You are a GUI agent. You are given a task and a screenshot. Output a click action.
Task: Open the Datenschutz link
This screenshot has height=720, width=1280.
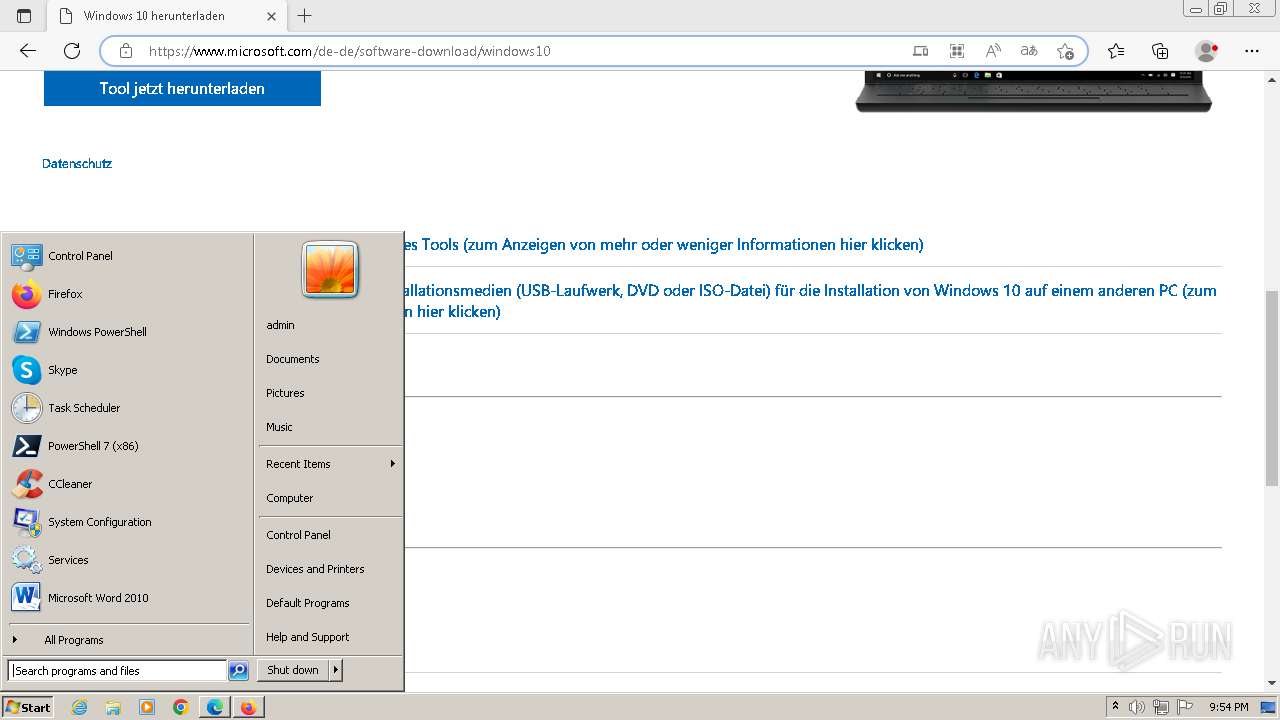click(77, 163)
